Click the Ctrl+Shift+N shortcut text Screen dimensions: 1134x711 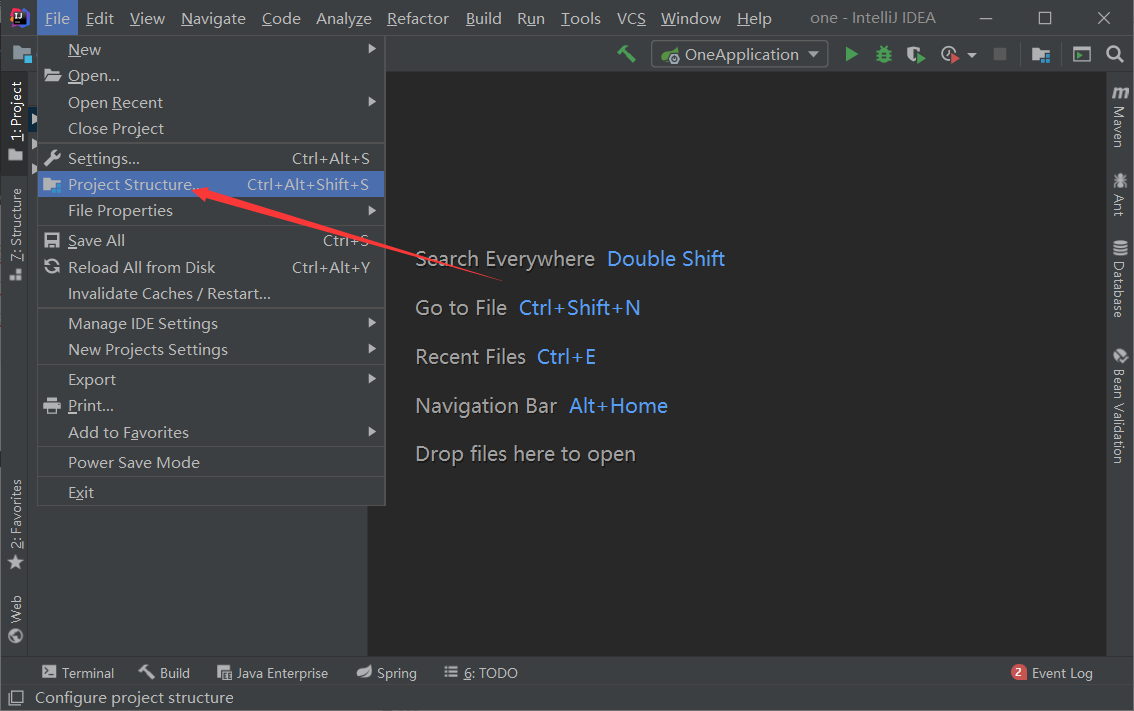pyautogui.click(x=579, y=308)
